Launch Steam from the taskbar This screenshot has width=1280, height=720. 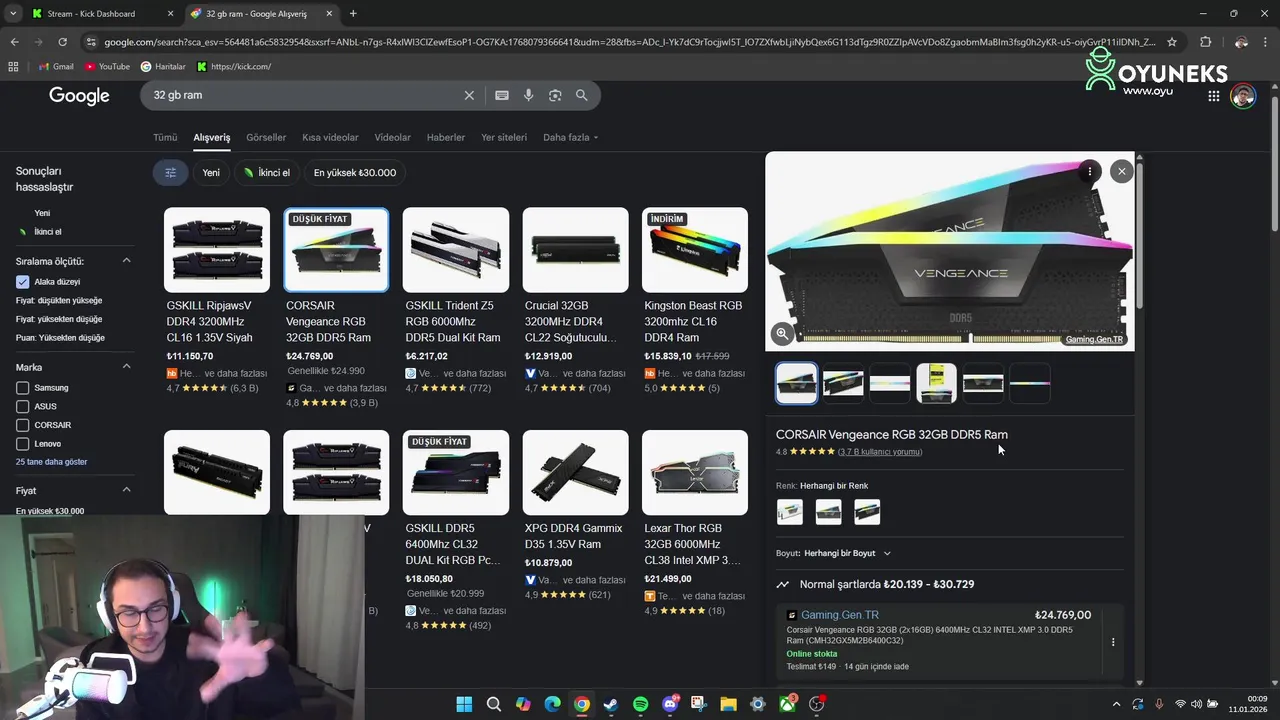[x=611, y=704]
